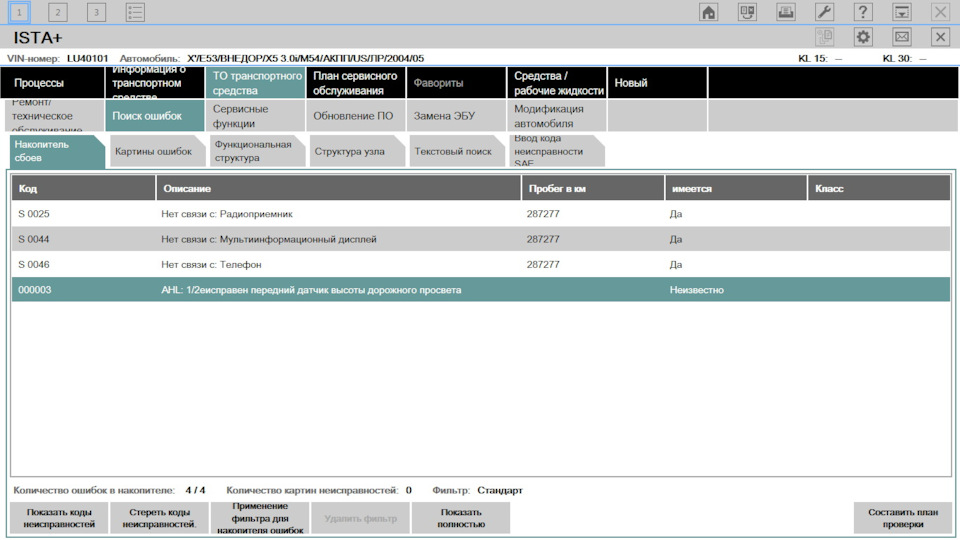The width and height of the screenshot is (960, 540).
Task: Open operation step 3 icon
Action: point(96,12)
